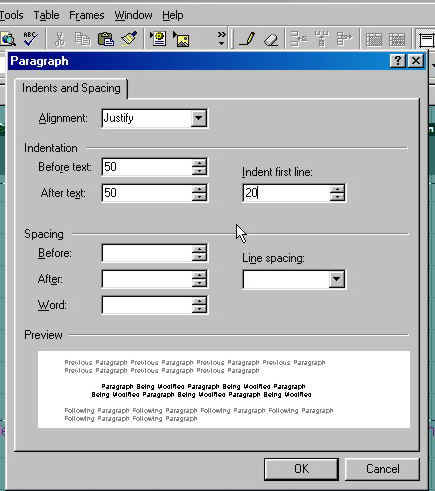Click the OK button
Viewport: 435px width, 491px height.
(301, 469)
